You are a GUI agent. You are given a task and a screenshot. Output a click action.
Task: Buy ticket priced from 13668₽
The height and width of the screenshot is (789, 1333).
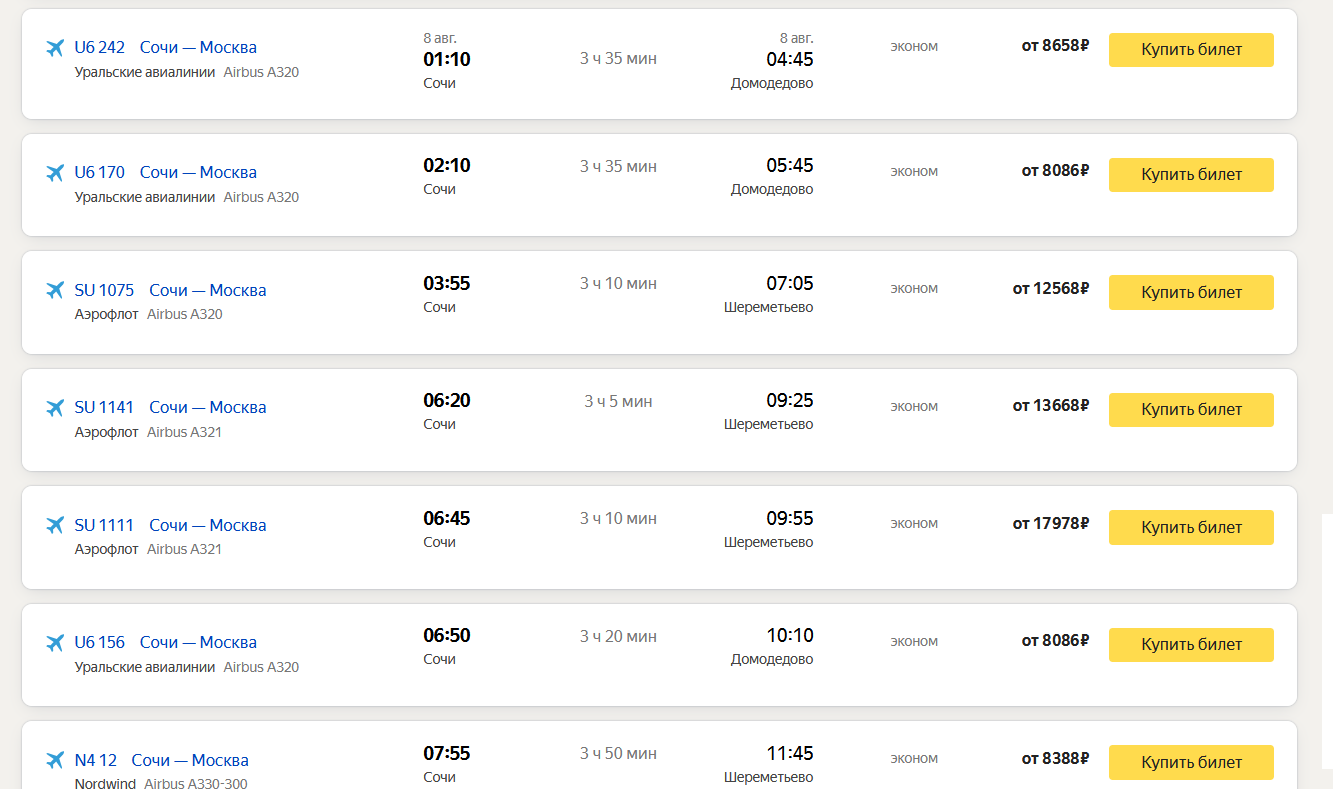1191,410
